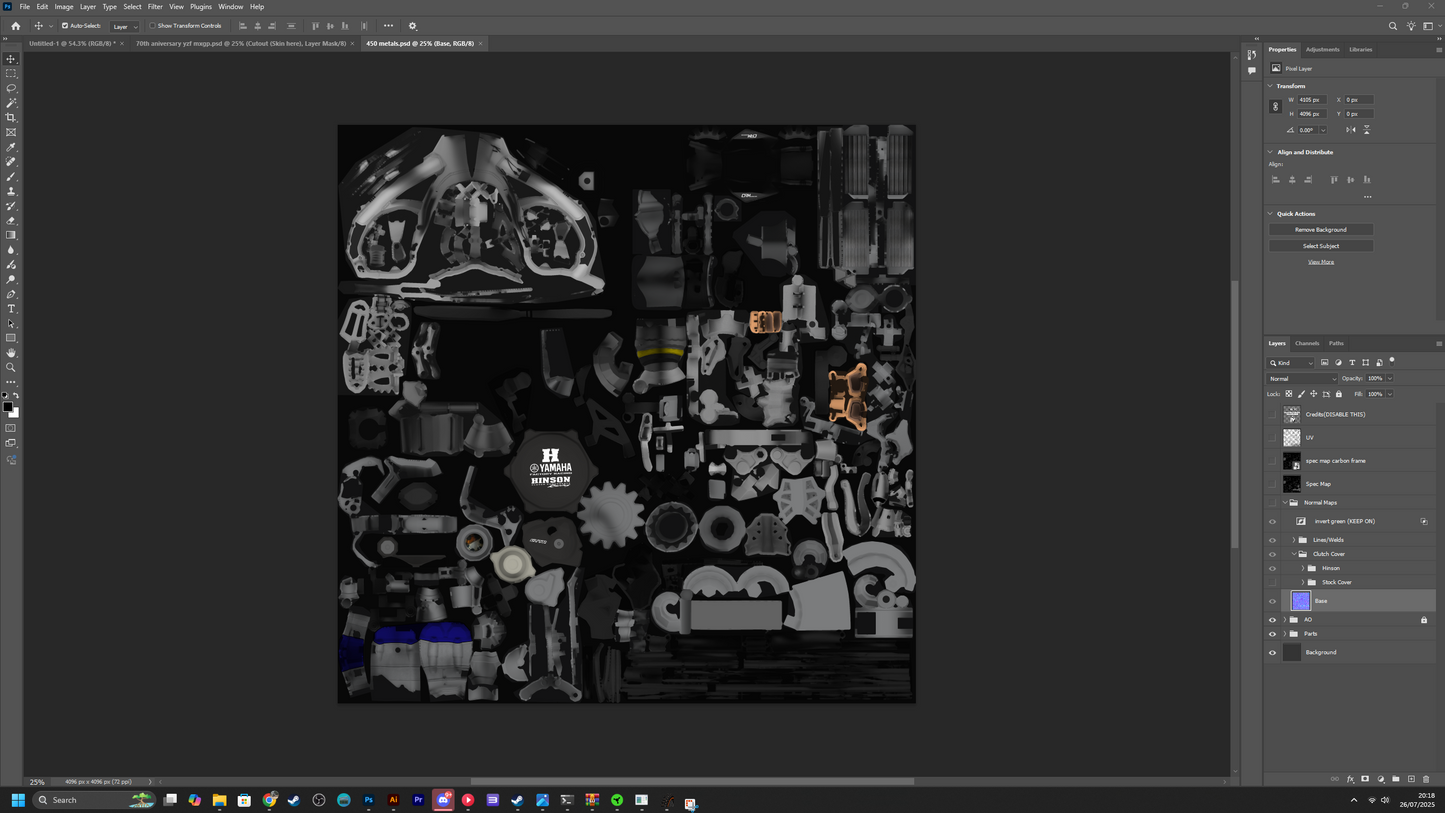Select the Hand tool
The image size is (1445, 813).
[11, 353]
